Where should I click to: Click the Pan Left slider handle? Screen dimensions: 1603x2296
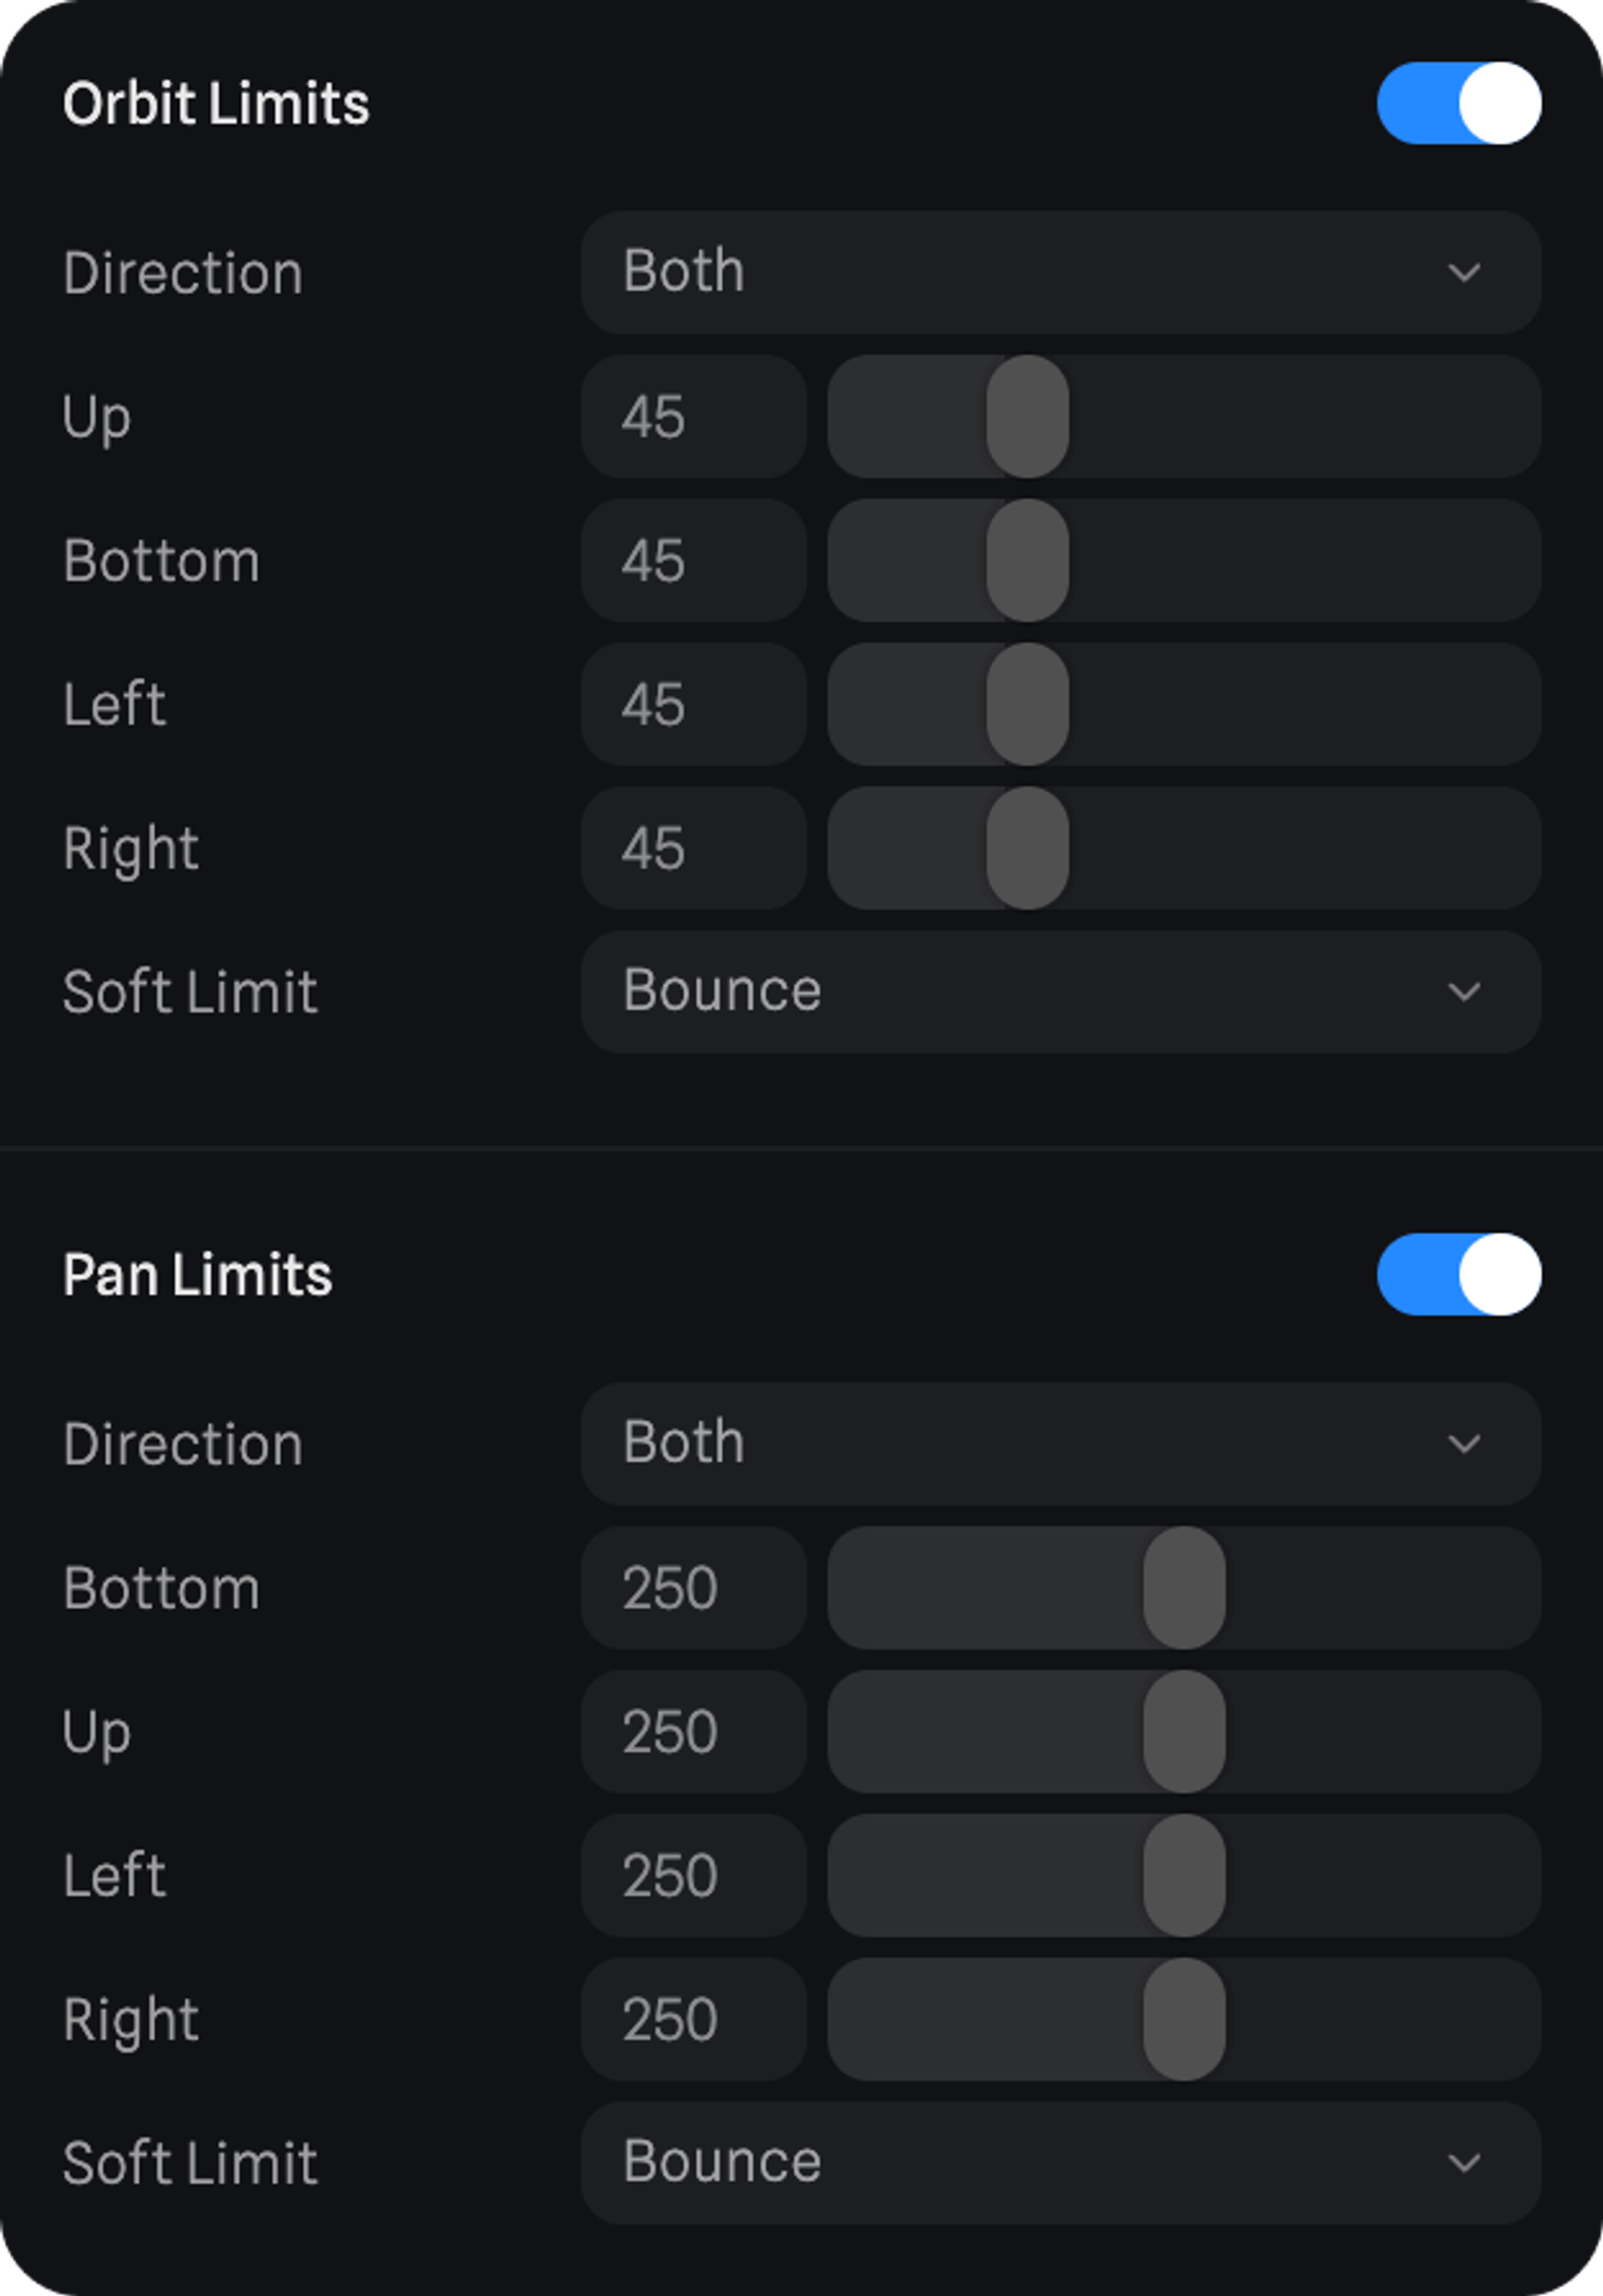click(x=1184, y=1875)
